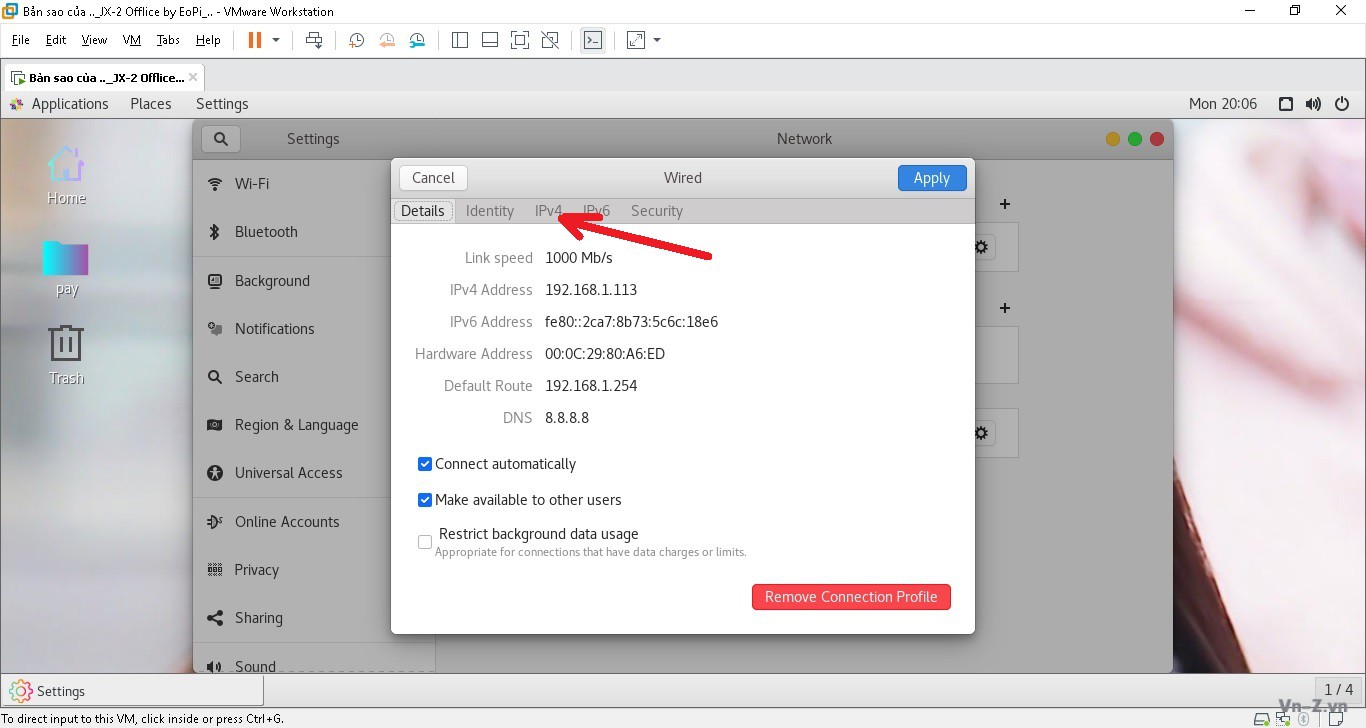This screenshot has height=728, width=1366.
Task: Cancel the Wired dialog
Action: pos(433,178)
